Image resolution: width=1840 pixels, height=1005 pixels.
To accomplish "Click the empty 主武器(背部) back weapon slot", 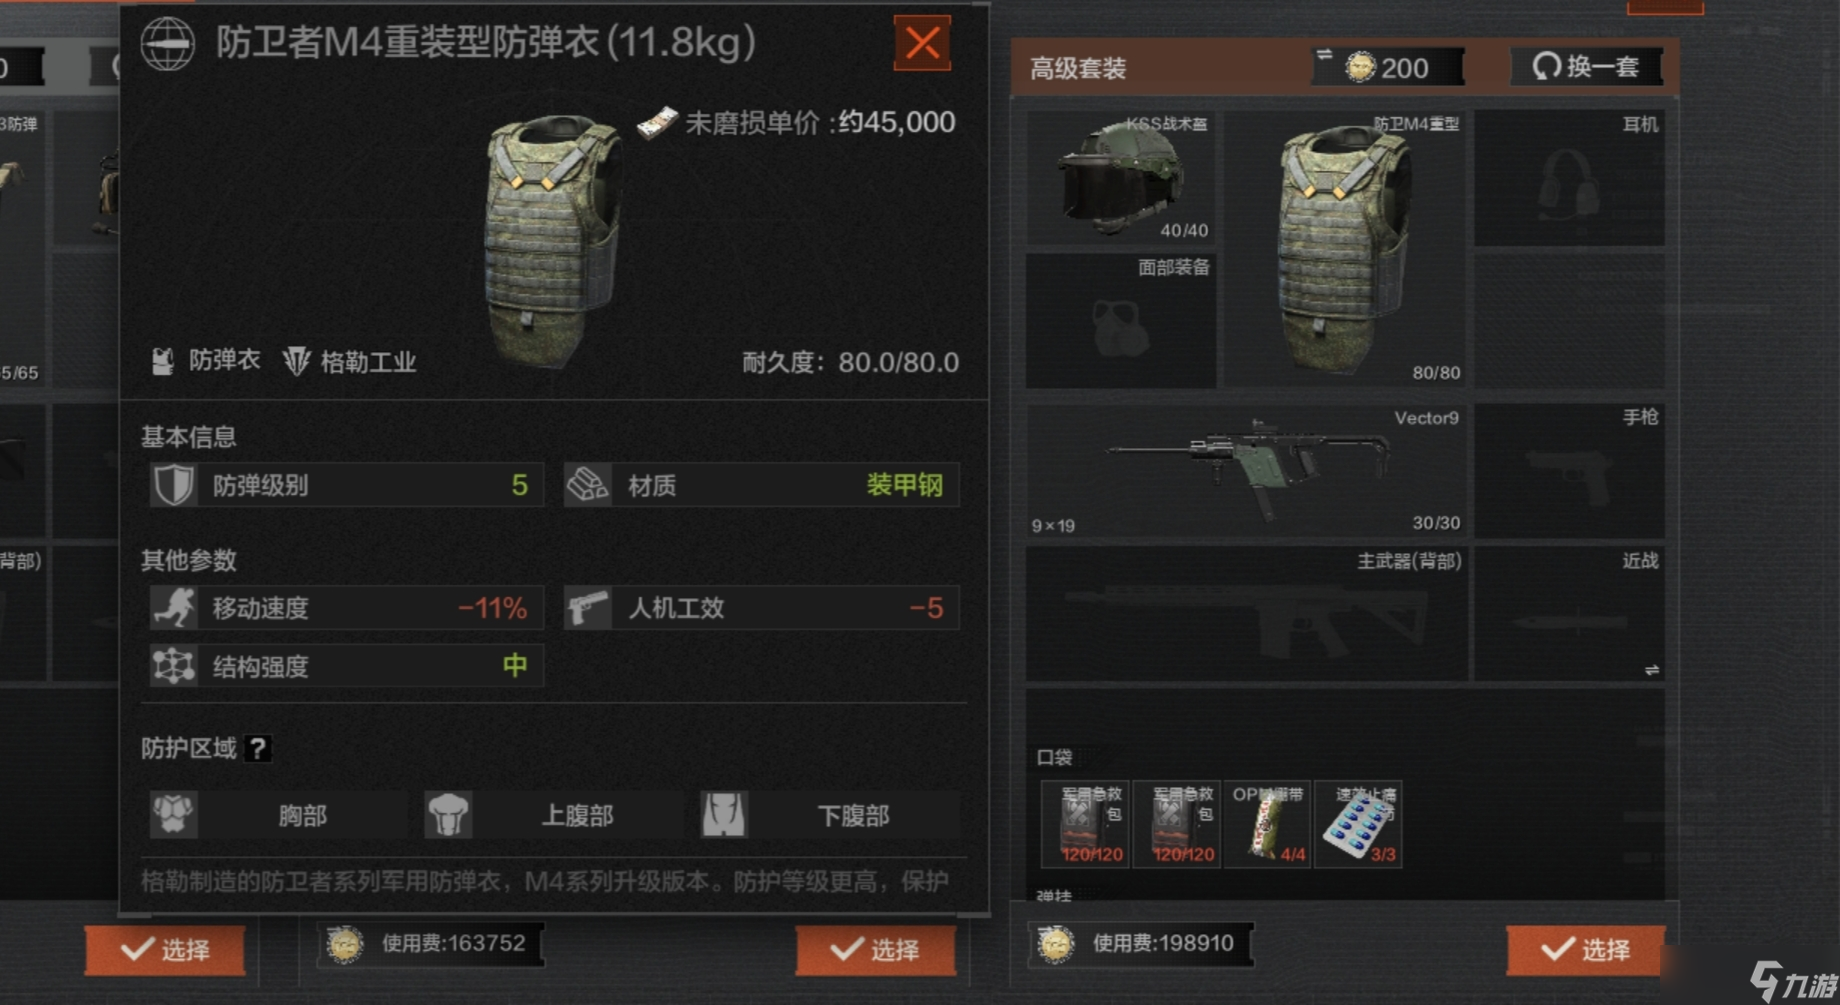I will [x=1247, y=613].
